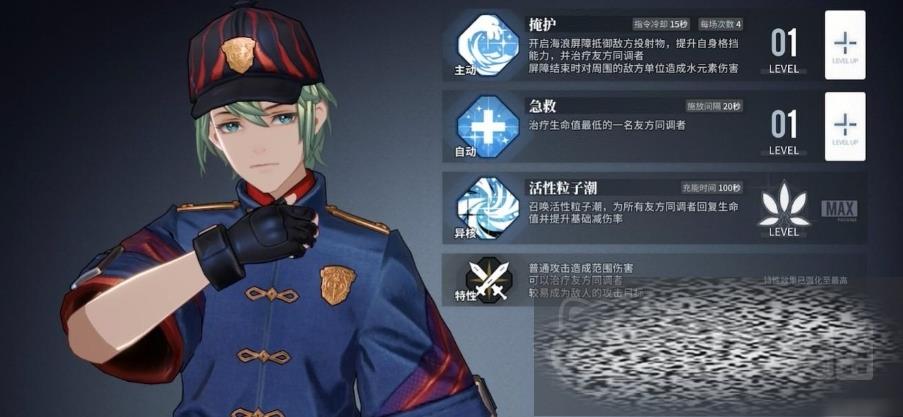Click the 施放间隔 20秒 interval tag

point(714,106)
